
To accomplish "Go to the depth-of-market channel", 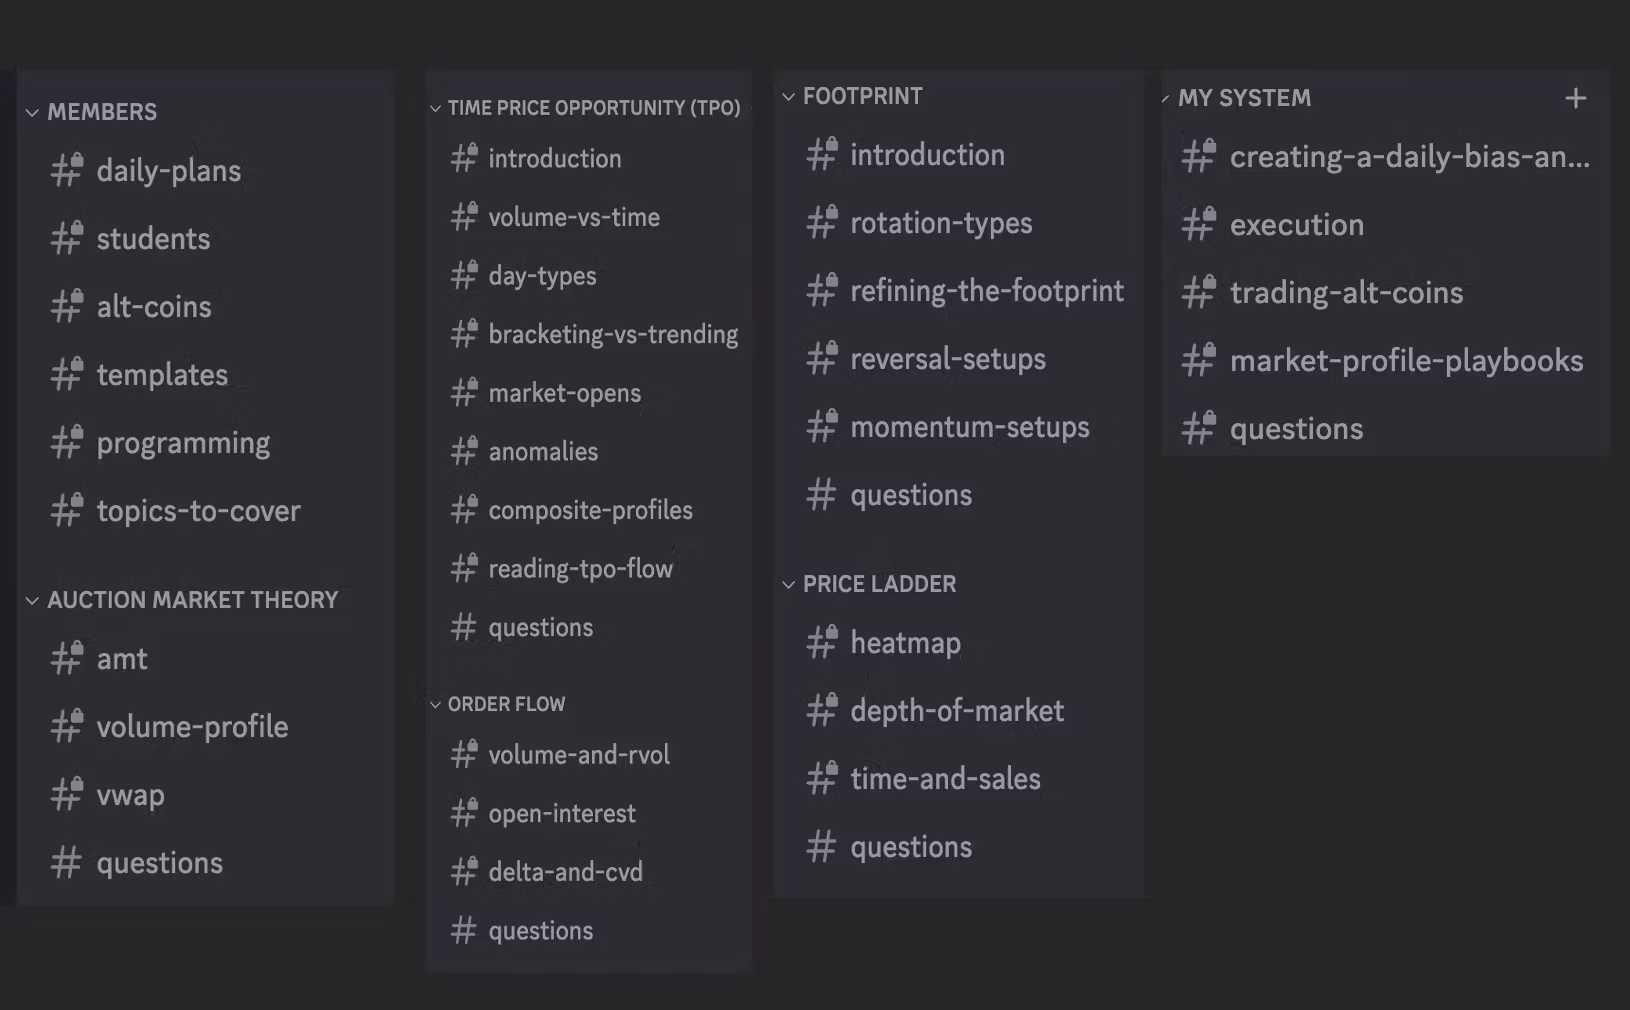I will [x=957, y=711].
